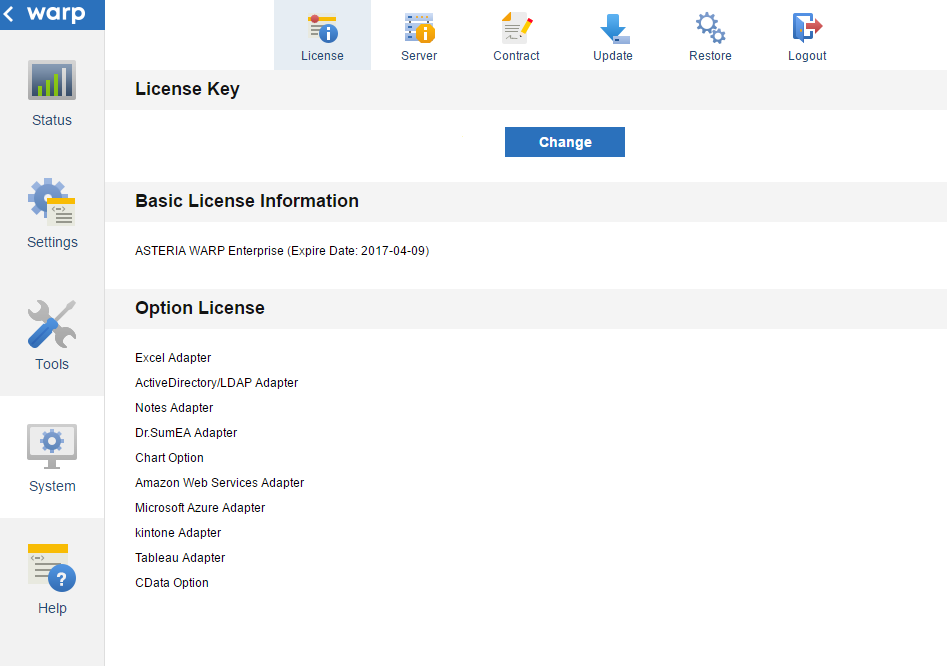Select the Amazon Web Services Adapter entry
The width and height of the screenshot is (947, 666).
click(x=219, y=482)
